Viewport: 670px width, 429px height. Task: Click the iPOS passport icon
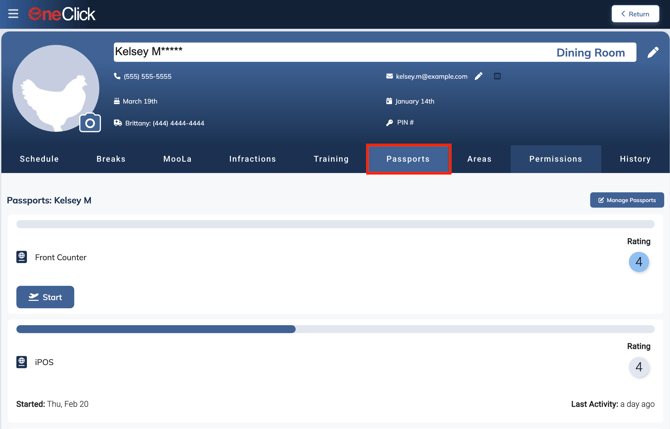tap(22, 362)
